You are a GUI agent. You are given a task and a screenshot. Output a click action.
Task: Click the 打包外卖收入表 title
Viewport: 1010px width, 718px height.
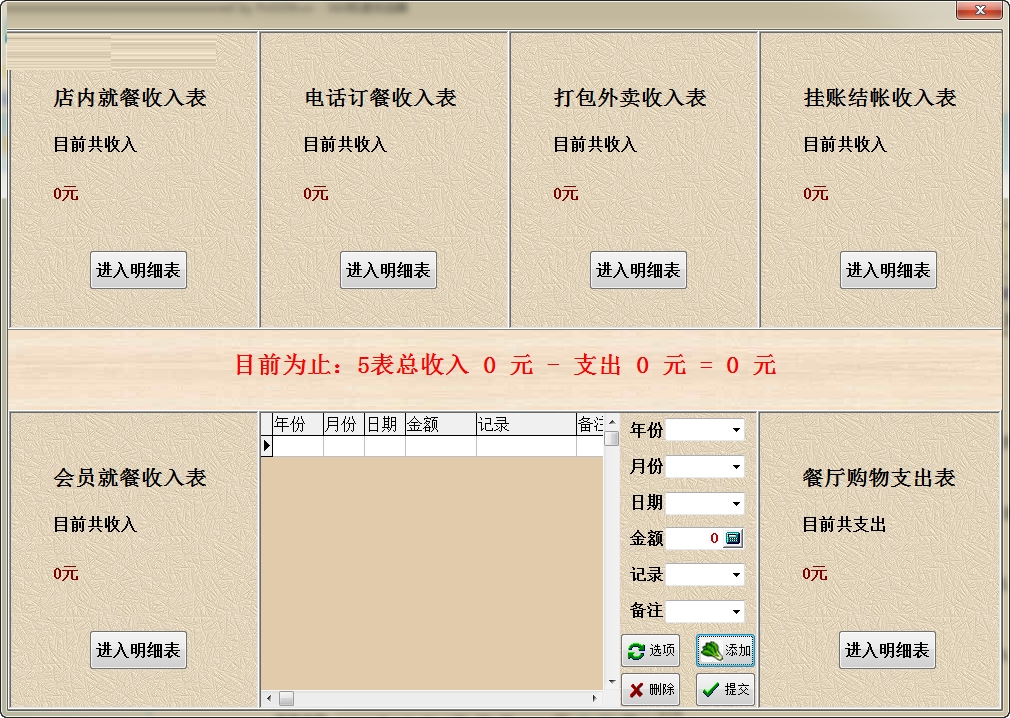click(x=630, y=98)
